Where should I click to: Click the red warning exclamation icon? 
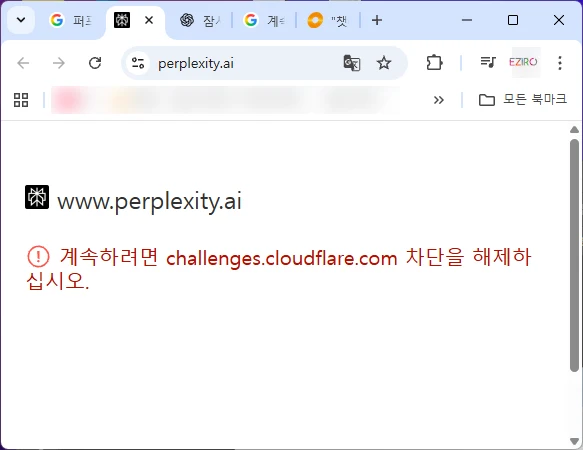pyautogui.click(x=38, y=257)
